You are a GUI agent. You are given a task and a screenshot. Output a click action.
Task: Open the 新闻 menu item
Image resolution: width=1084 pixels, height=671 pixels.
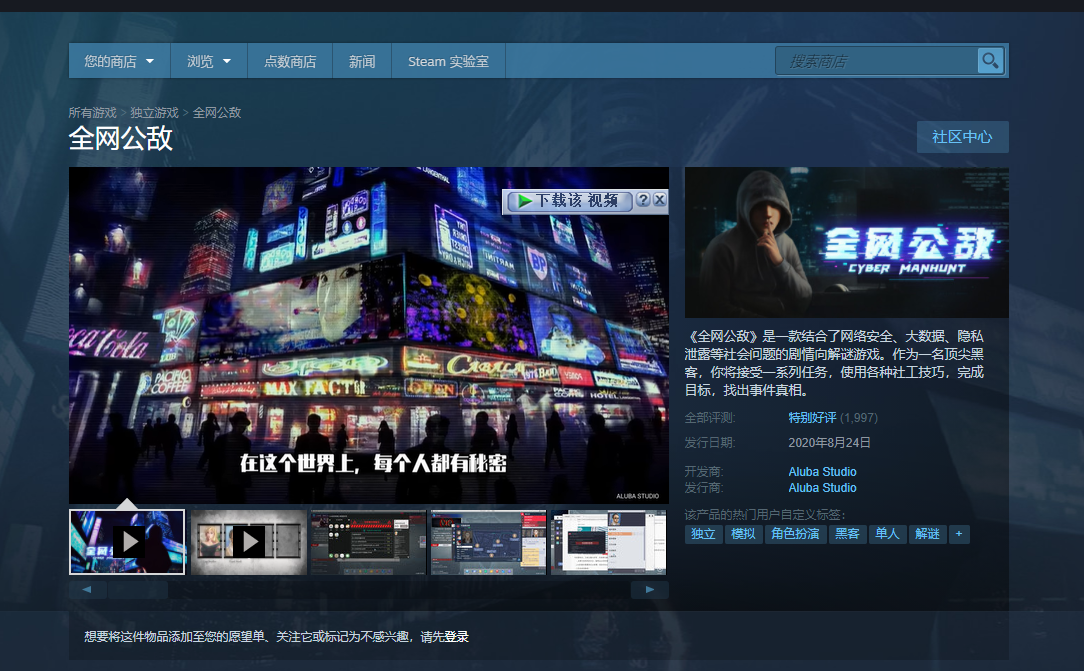[361, 60]
